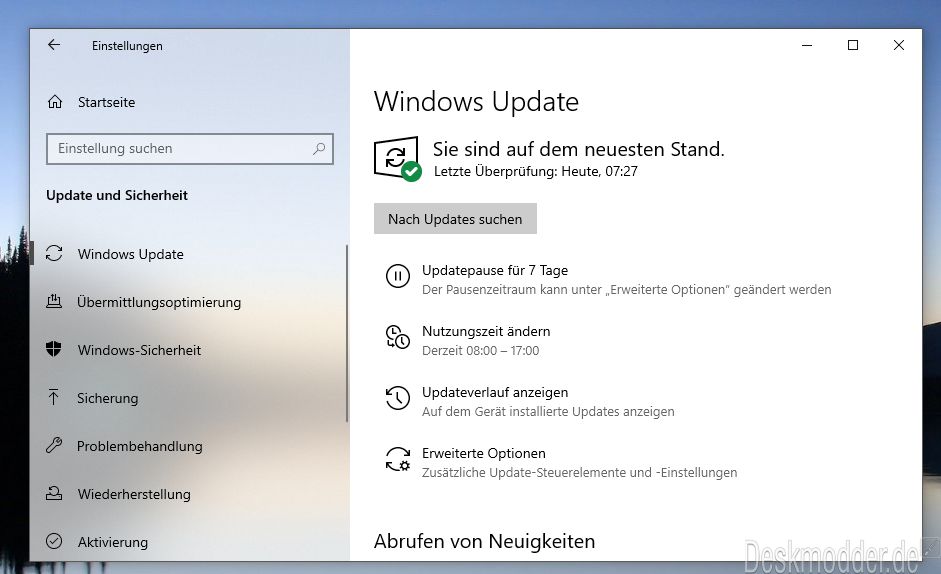Click the Aktivierung checkmark circle icon
The height and width of the screenshot is (574, 941).
(x=54, y=541)
